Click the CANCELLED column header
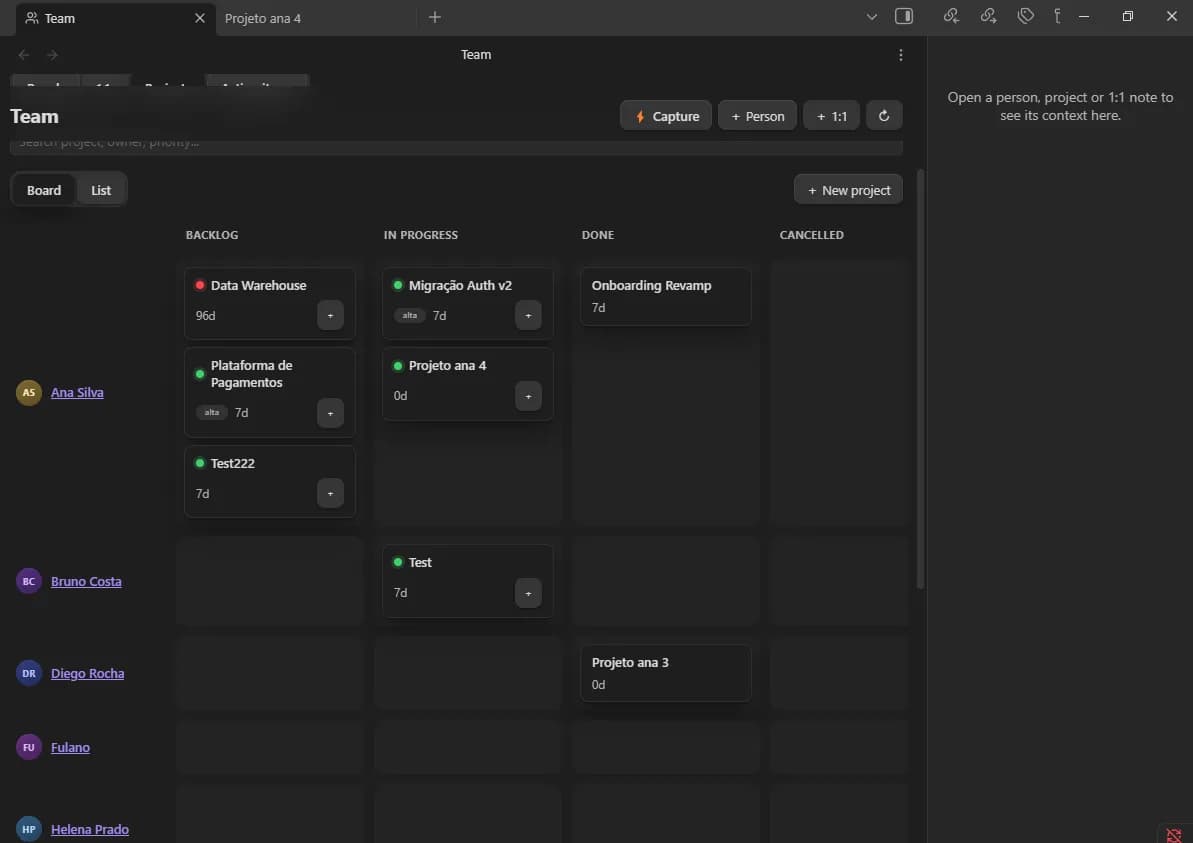This screenshot has height=843, width=1193. 812,235
